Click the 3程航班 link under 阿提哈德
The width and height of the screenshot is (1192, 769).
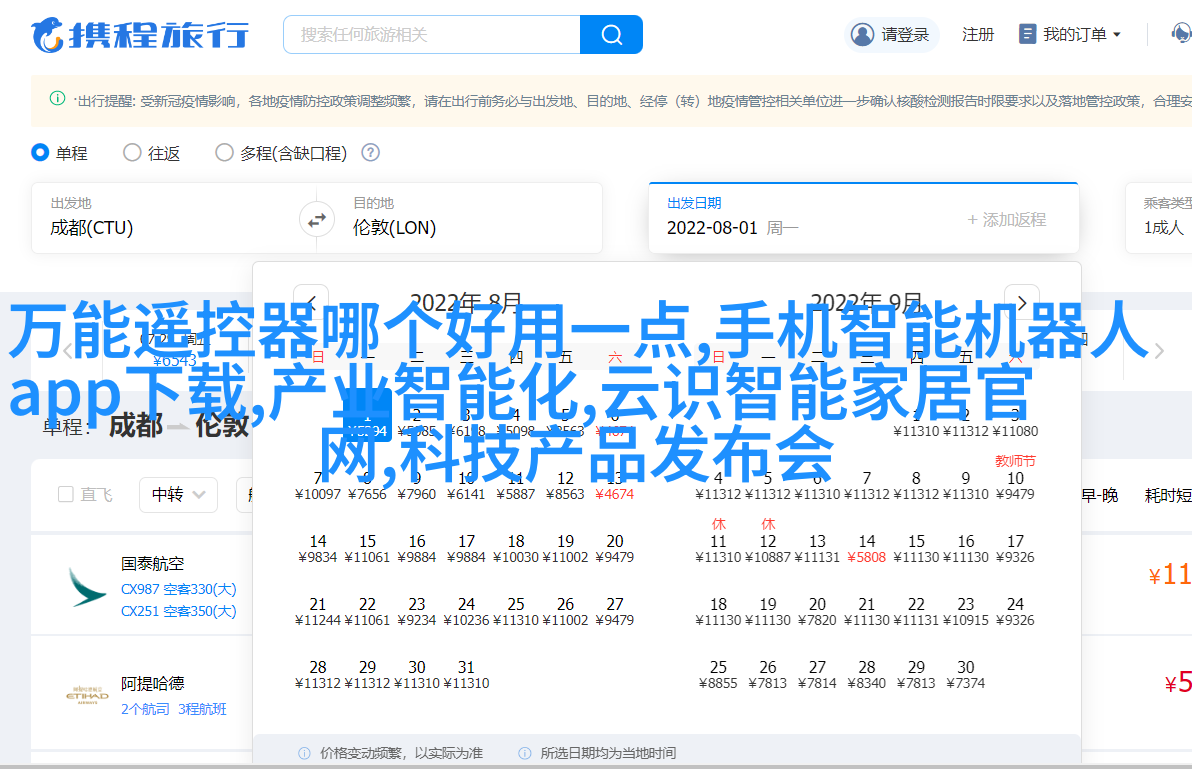[x=202, y=709]
